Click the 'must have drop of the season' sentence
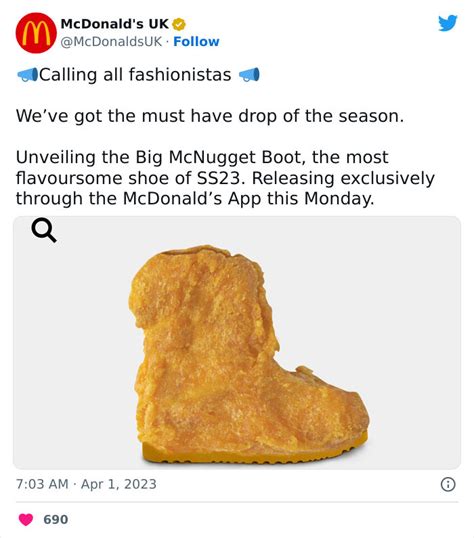This screenshot has width=474, height=538. coord(210,116)
